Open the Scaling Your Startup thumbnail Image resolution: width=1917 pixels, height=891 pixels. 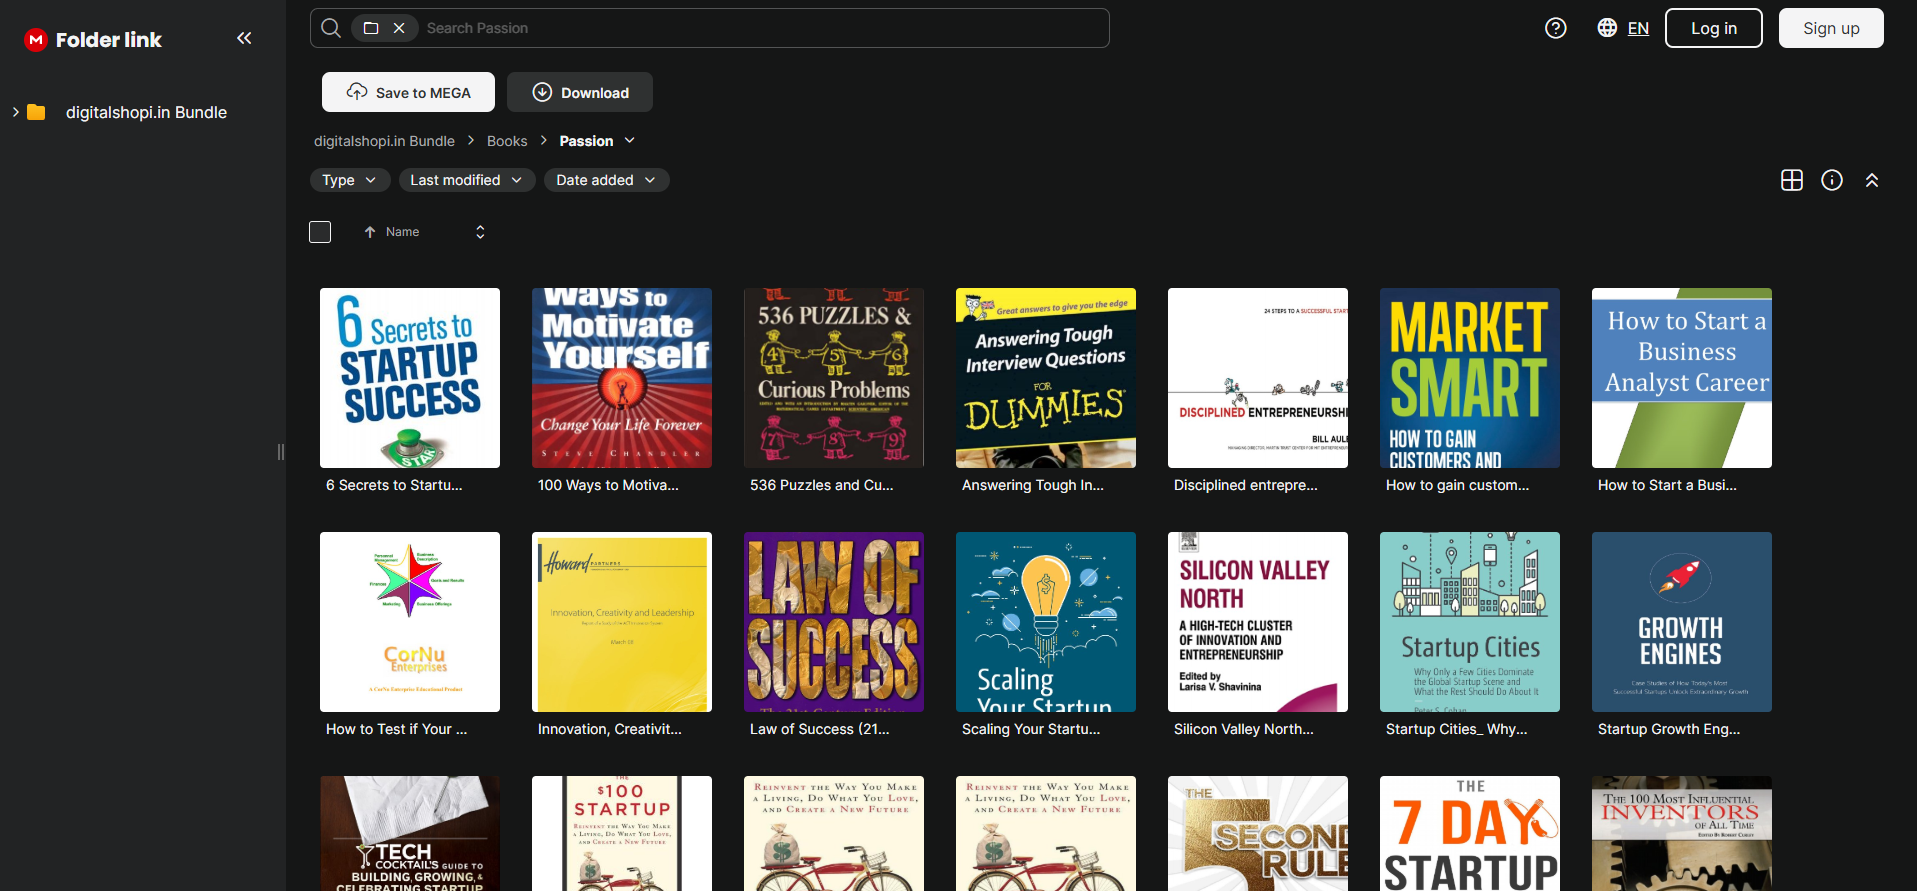[1046, 622]
